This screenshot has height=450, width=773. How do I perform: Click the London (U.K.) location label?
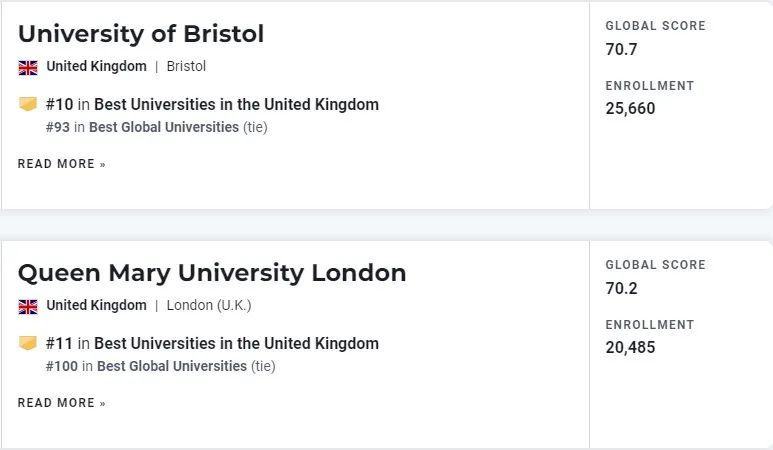pyautogui.click(x=209, y=305)
